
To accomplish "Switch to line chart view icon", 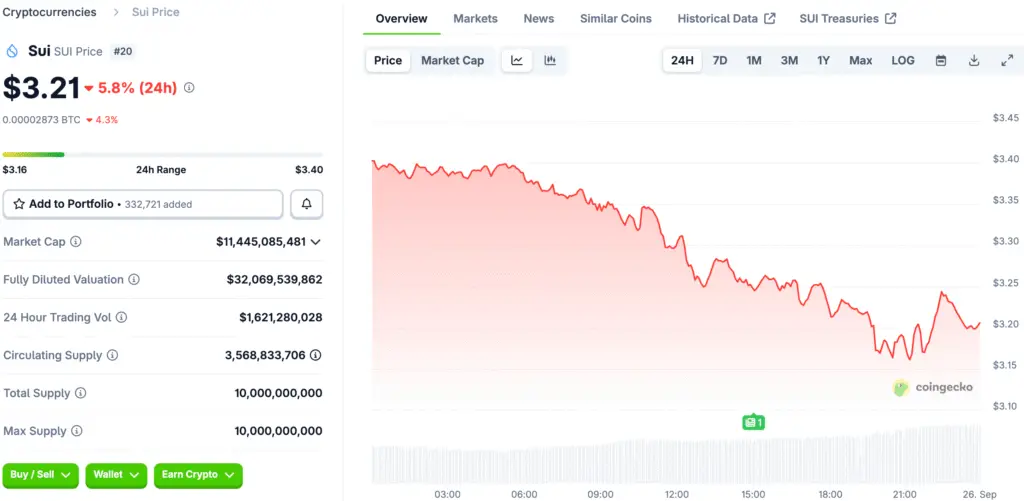I will click(517, 61).
